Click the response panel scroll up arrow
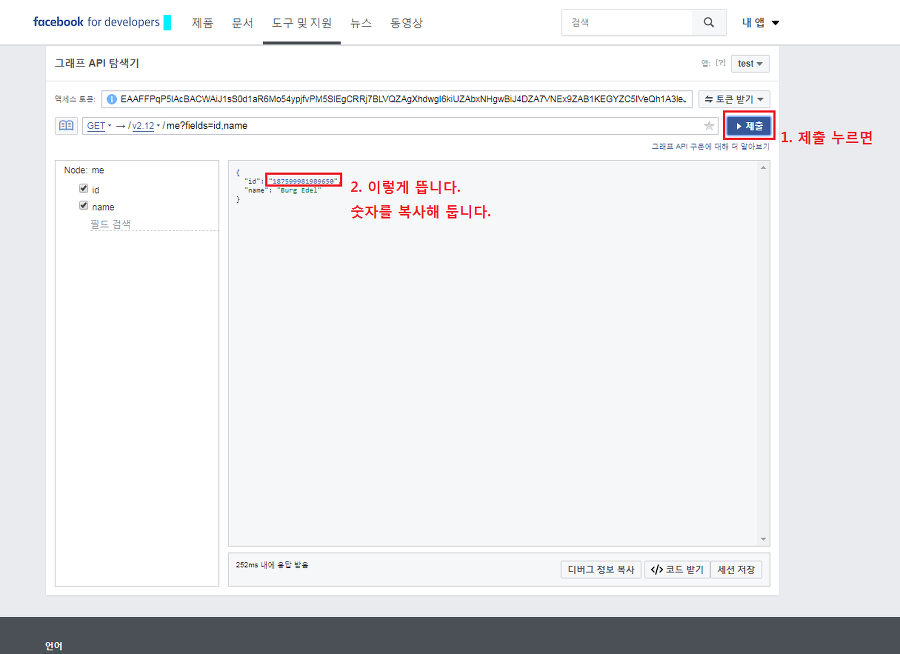Screen dimensions: 900x654 pyautogui.click(x=763, y=168)
